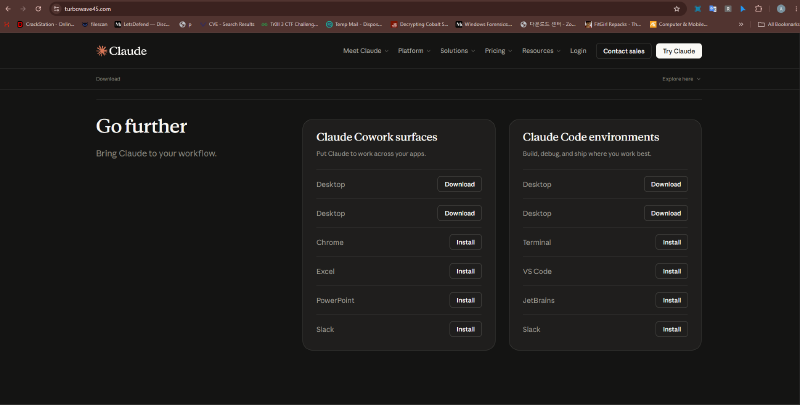Open the CVE - Search Results bookmark
The height and width of the screenshot is (405, 800).
227,24
